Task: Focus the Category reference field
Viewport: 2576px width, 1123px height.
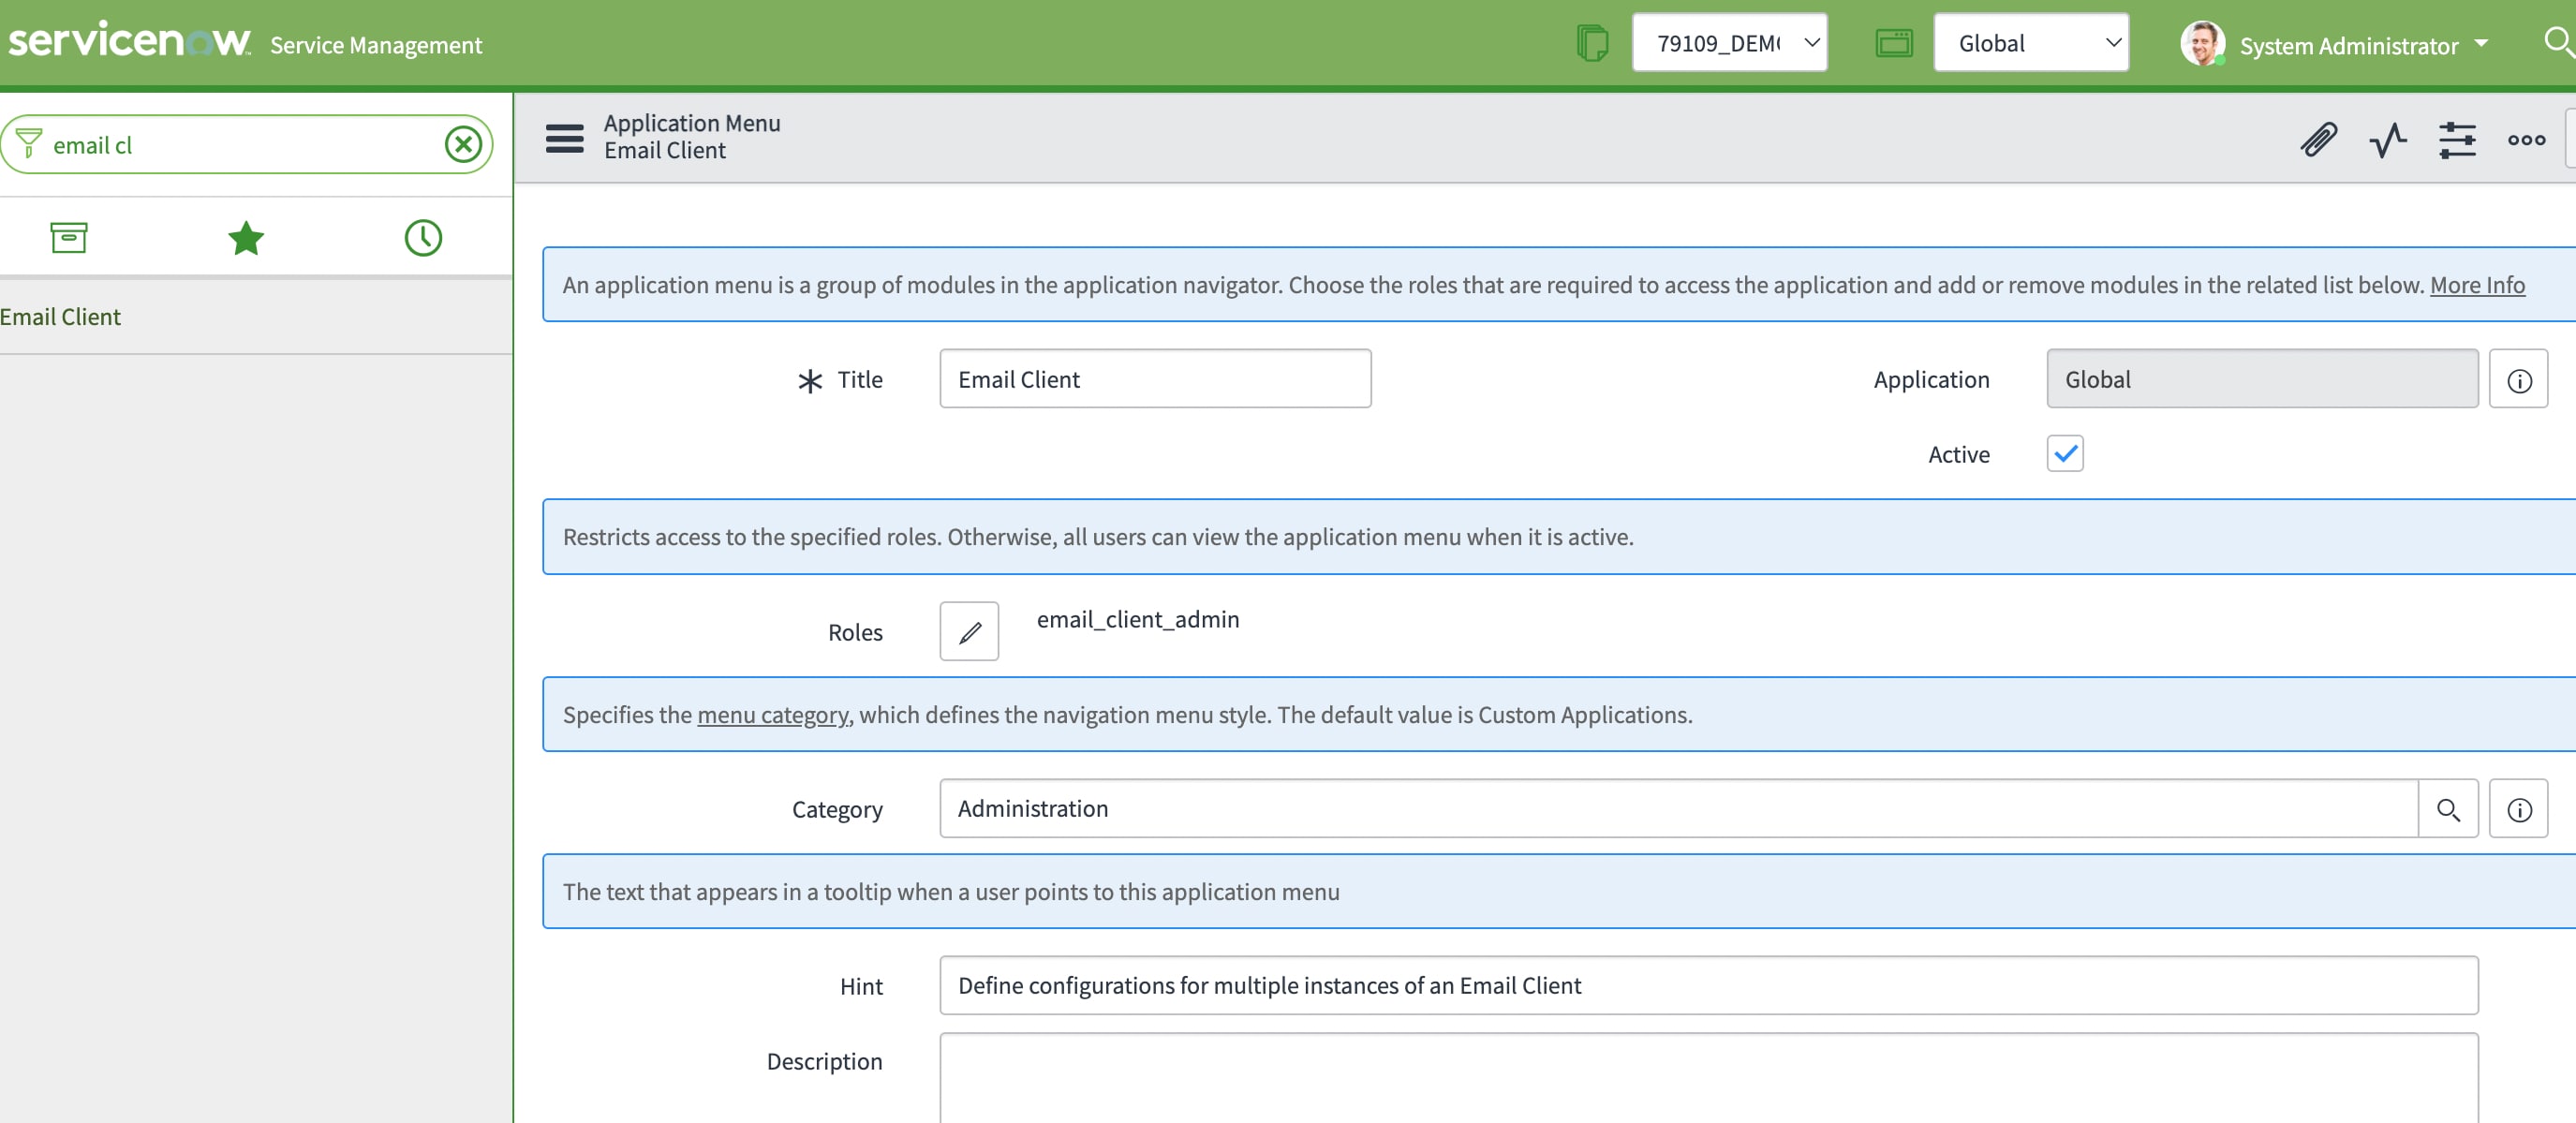Action: click(x=1678, y=809)
